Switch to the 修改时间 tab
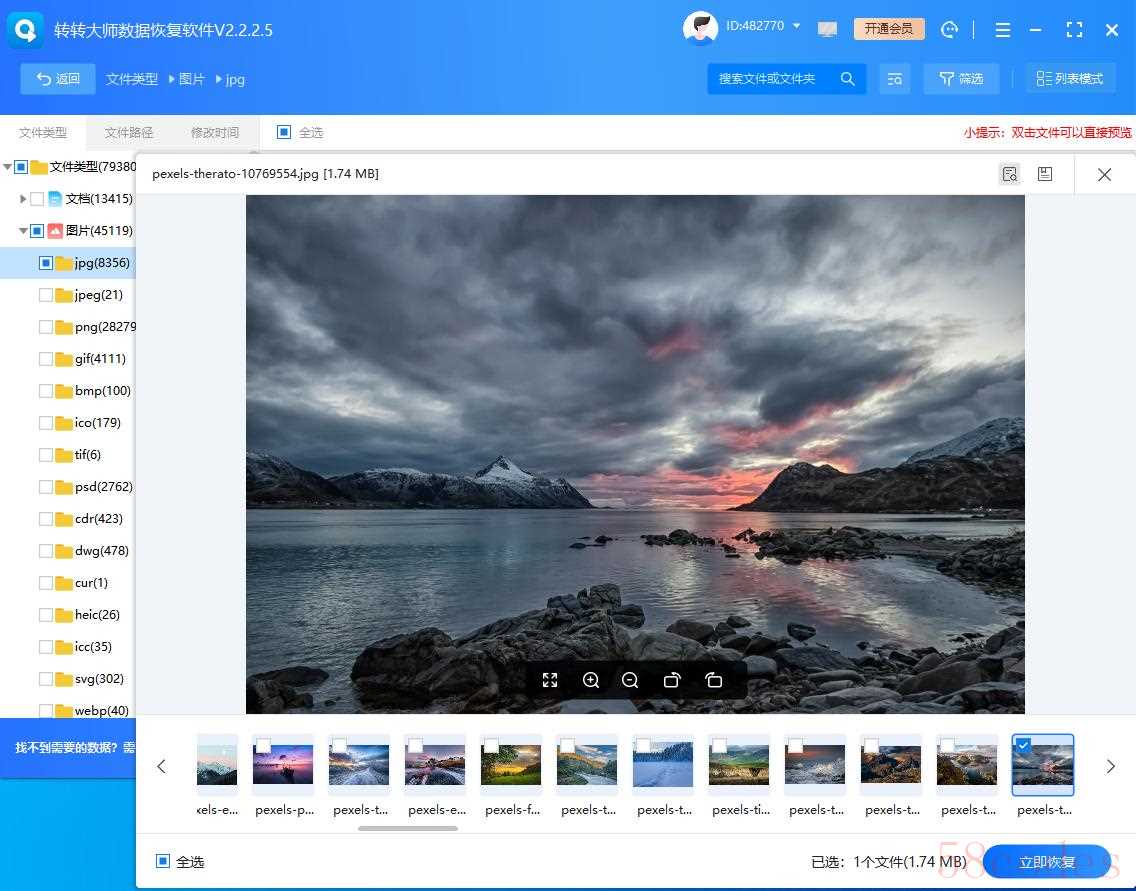 (x=215, y=132)
